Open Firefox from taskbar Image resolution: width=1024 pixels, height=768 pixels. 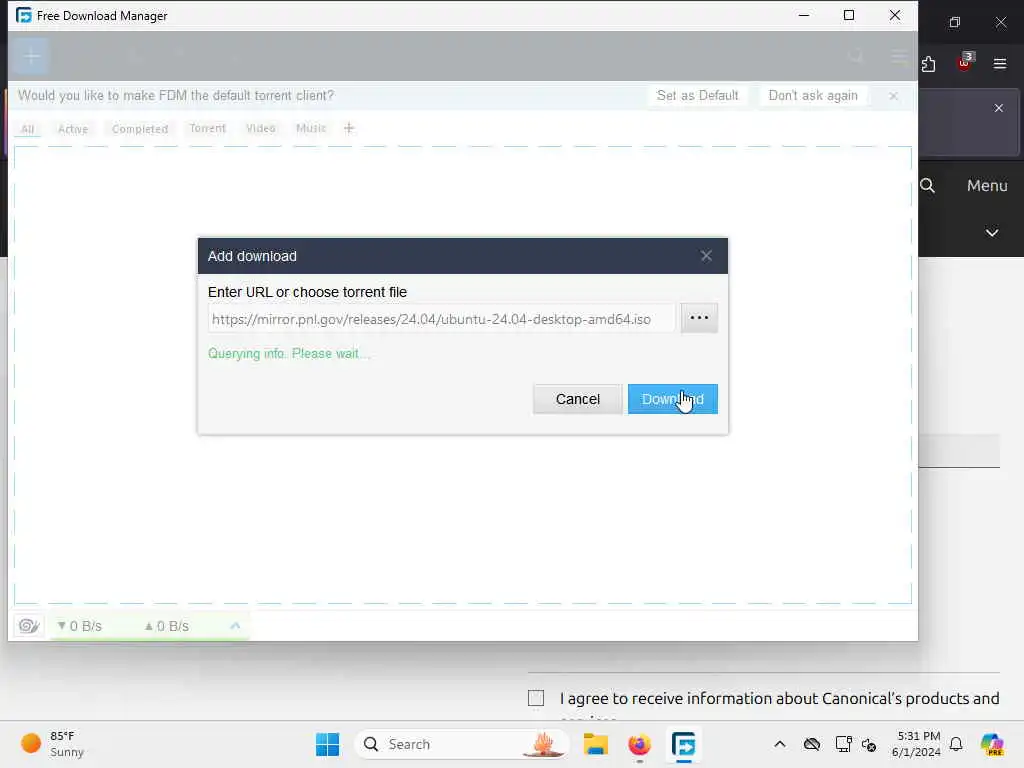tap(639, 744)
